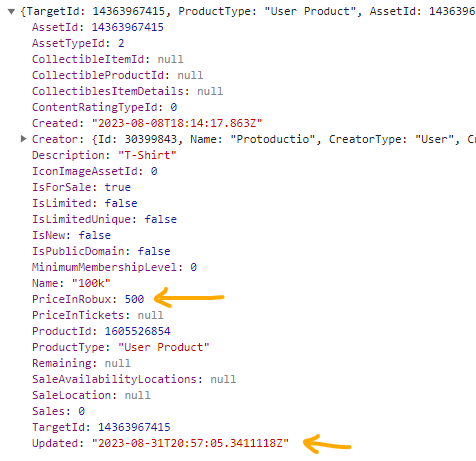This screenshot has width=476, height=461.
Task: Select the IsForSale true value
Action: coord(118,187)
